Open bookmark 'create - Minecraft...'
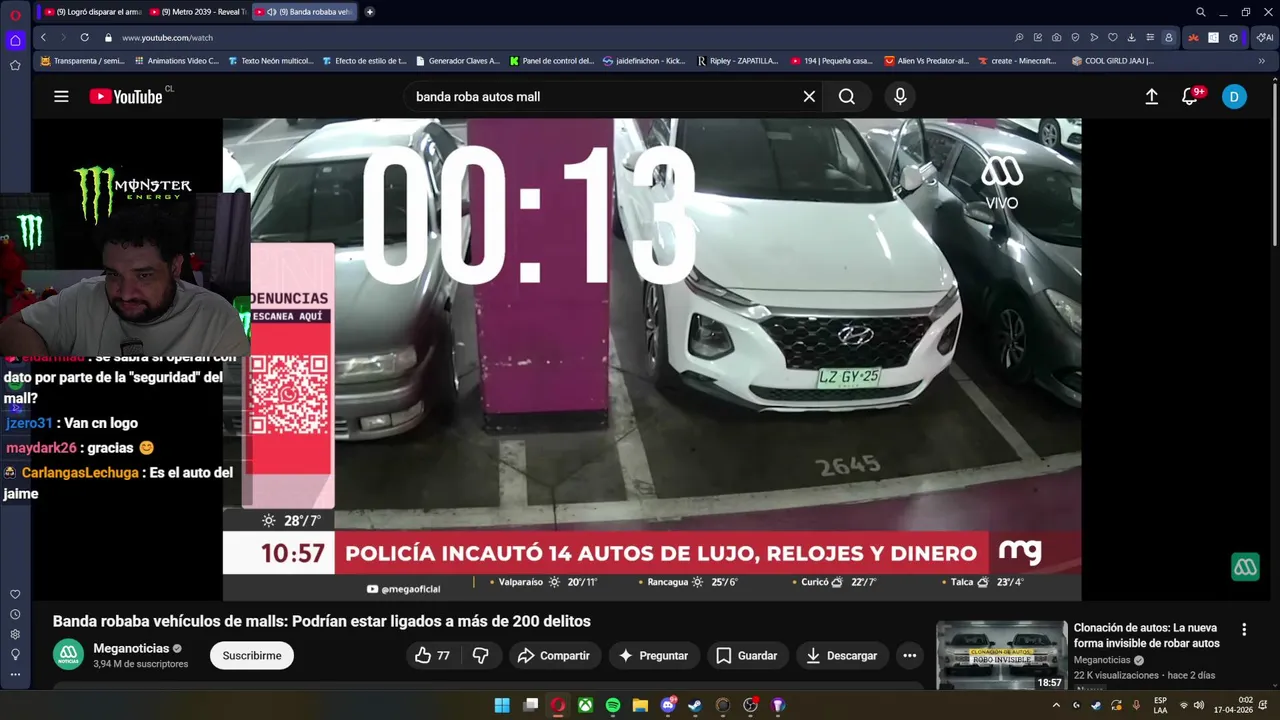1280x720 pixels. 1016,60
